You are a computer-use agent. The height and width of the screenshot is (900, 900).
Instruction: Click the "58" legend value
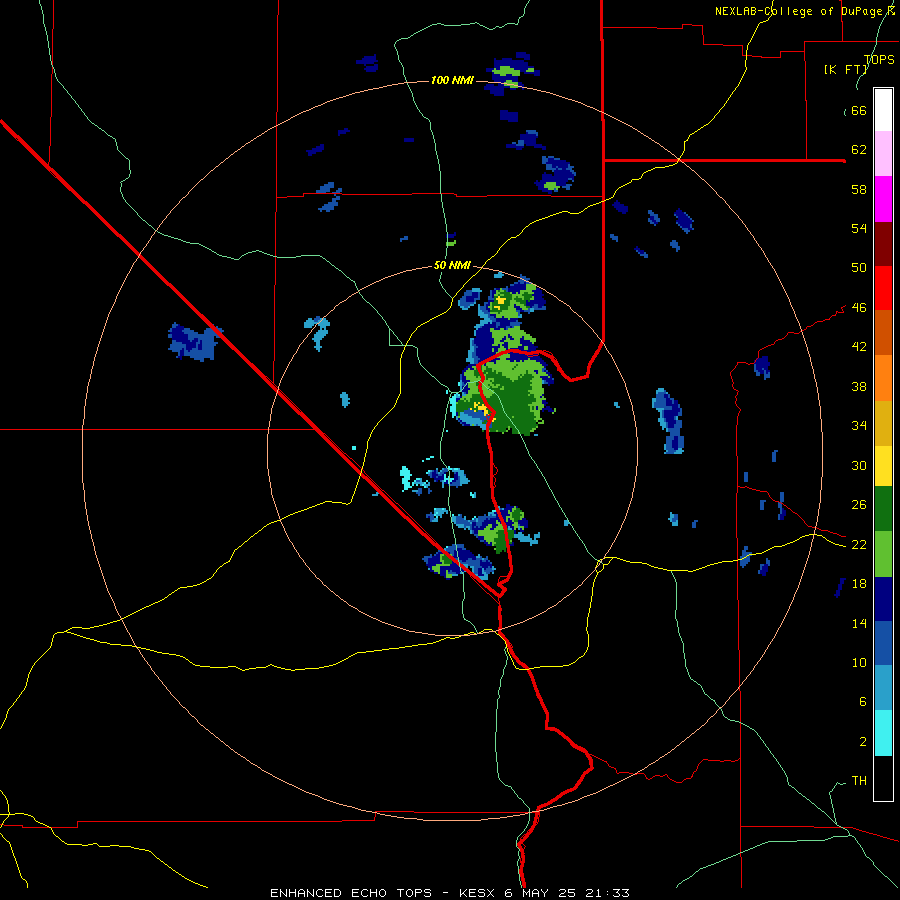pyautogui.click(x=859, y=189)
